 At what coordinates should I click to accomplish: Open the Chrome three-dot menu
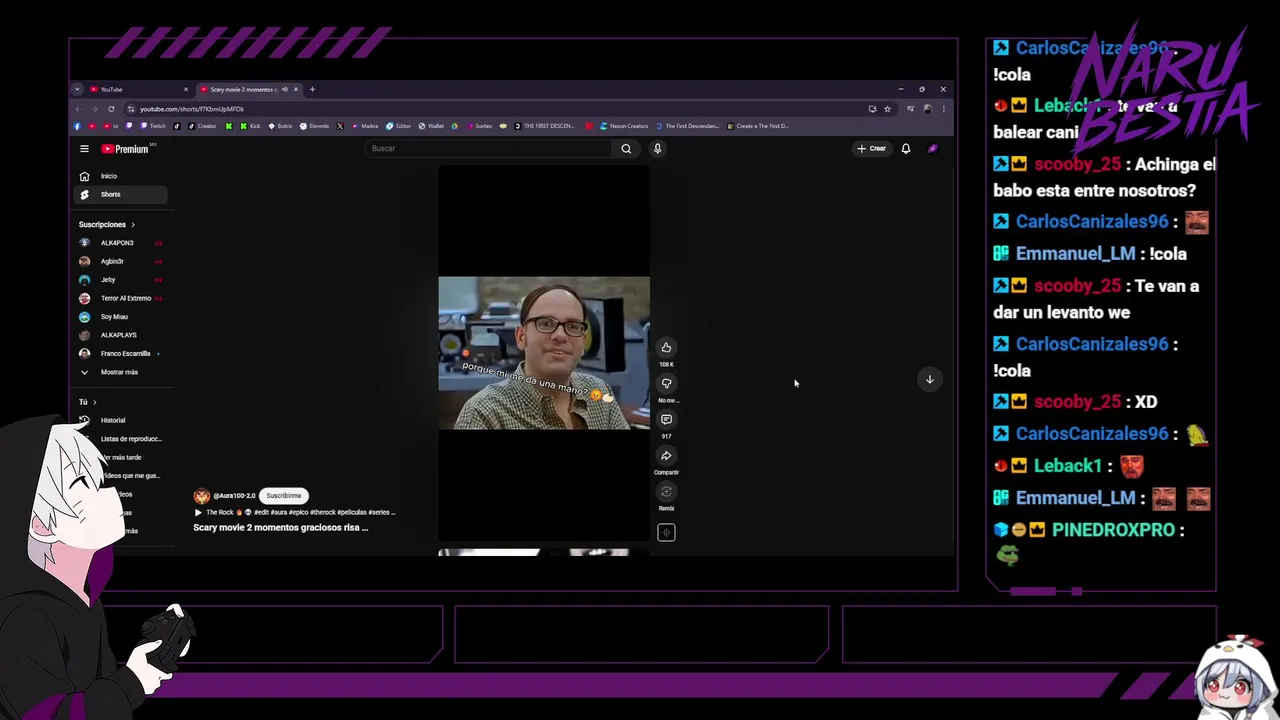coord(943,108)
